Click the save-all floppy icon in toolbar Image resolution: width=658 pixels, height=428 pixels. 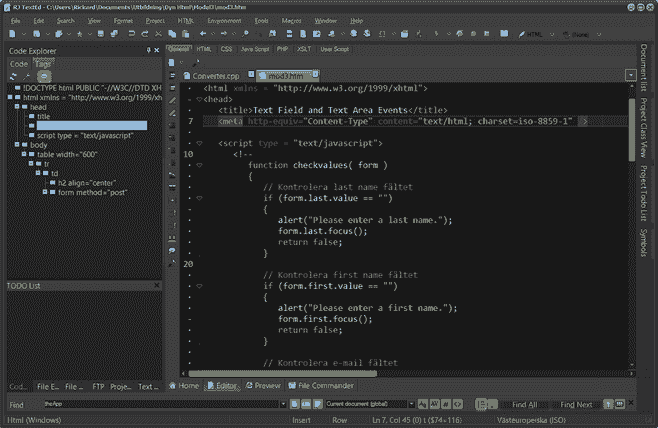pyautogui.click(x=114, y=34)
